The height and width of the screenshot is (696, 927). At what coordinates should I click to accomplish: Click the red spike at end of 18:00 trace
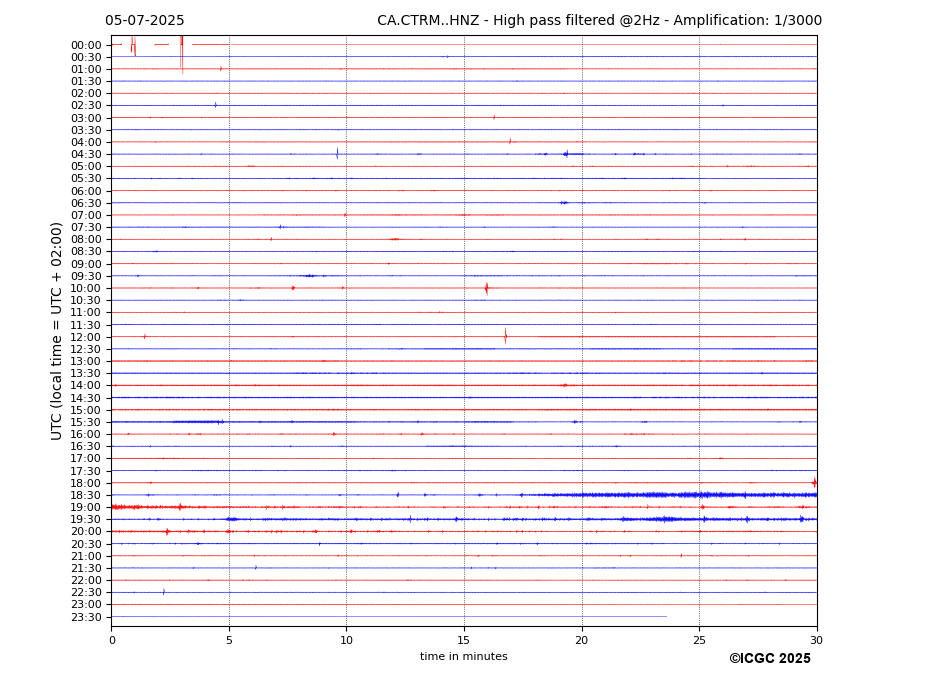(x=814, y=483)
